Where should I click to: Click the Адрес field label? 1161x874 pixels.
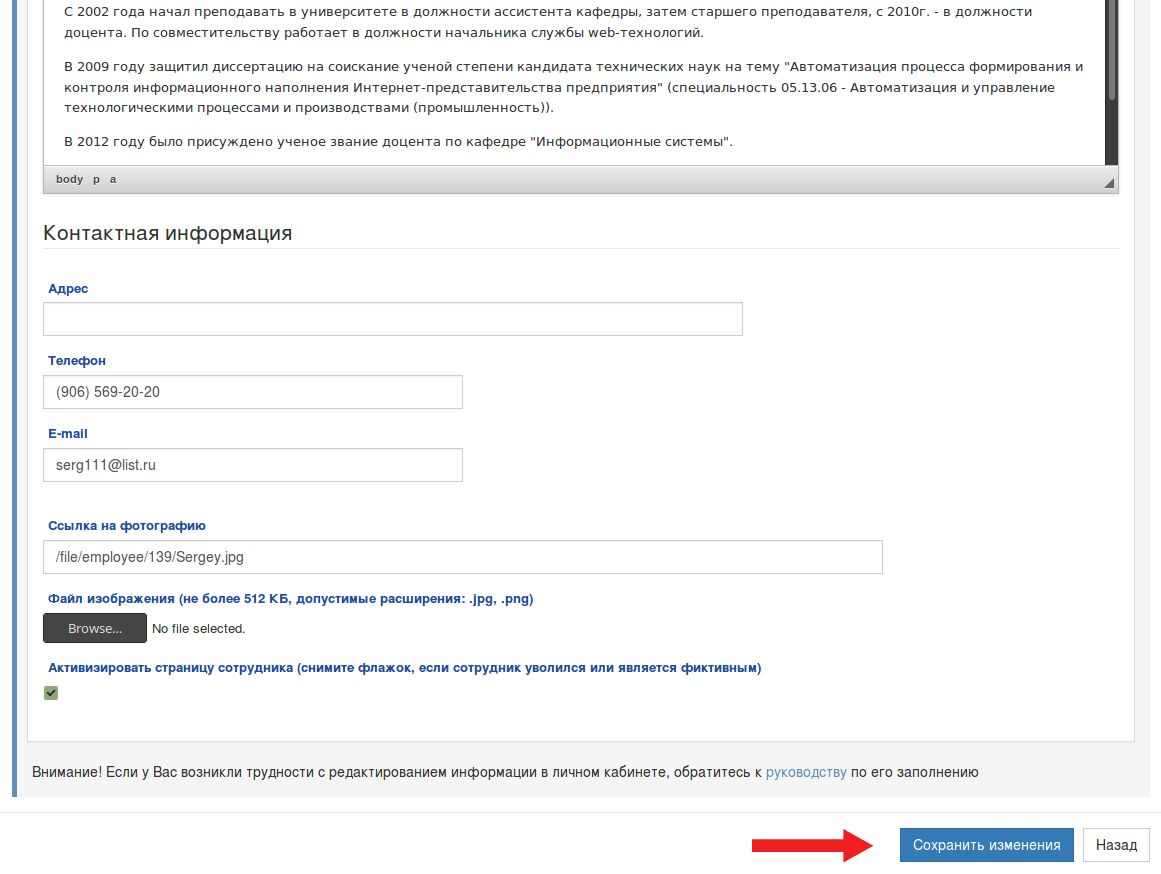68,288
